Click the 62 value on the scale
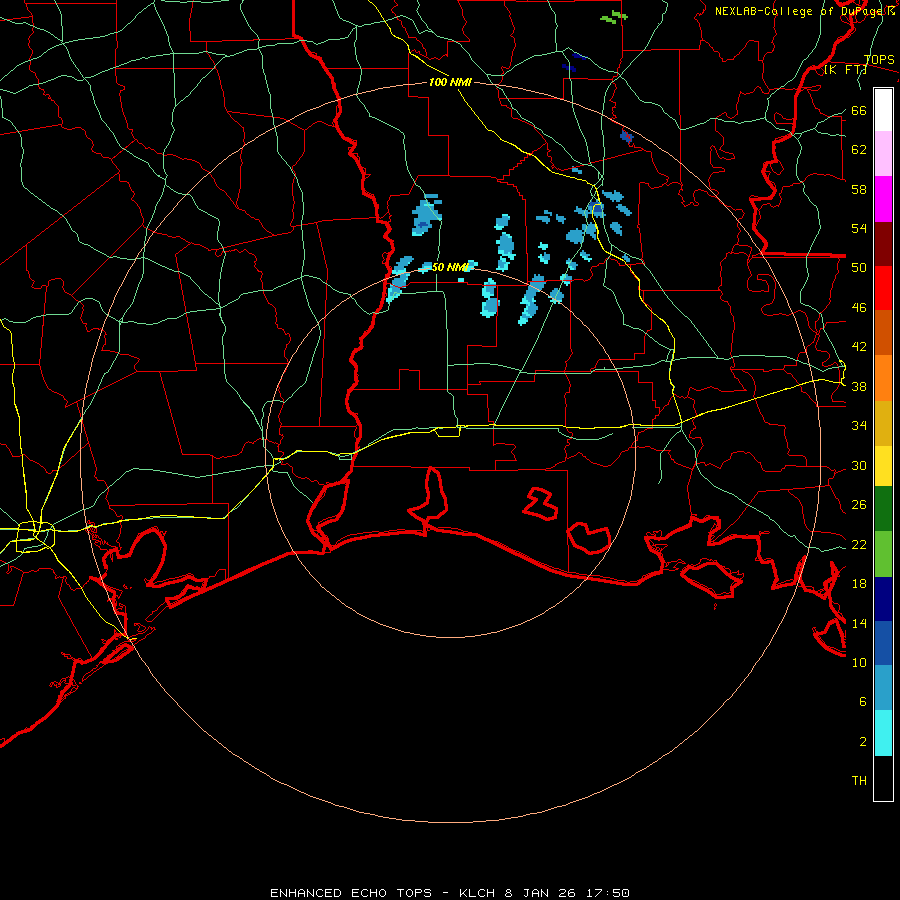Viewport: 900px width, 900px height. pyautogui.click(x=859, y=150)
